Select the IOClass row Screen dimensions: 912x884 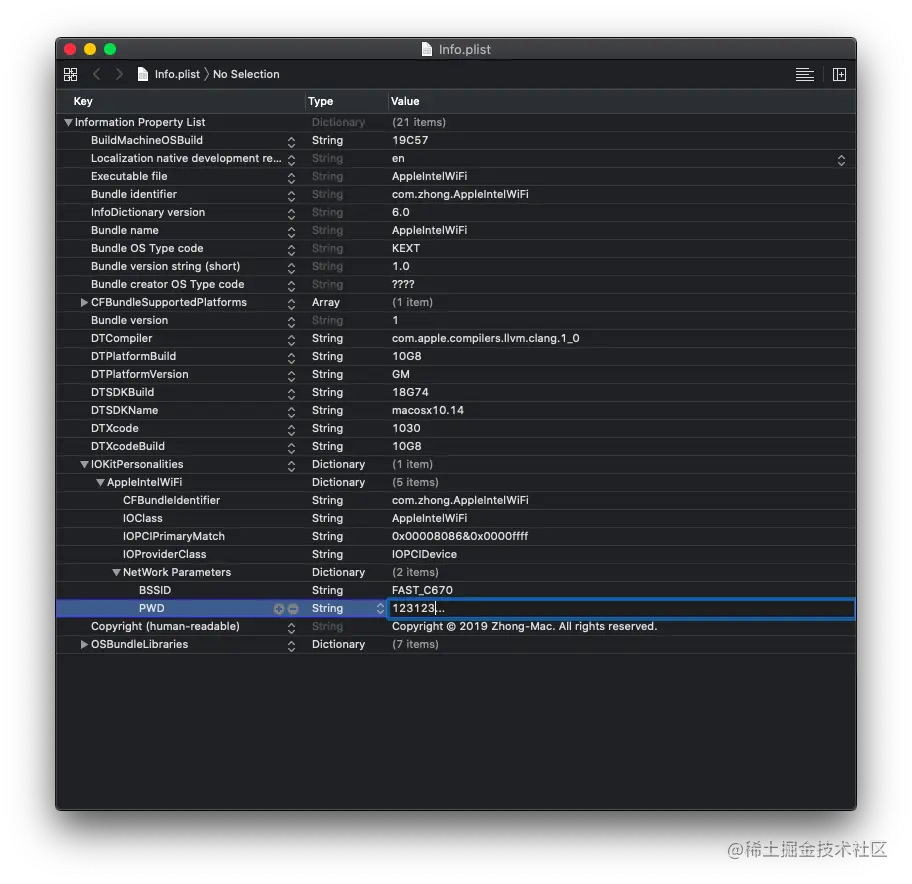coord(455,518)
